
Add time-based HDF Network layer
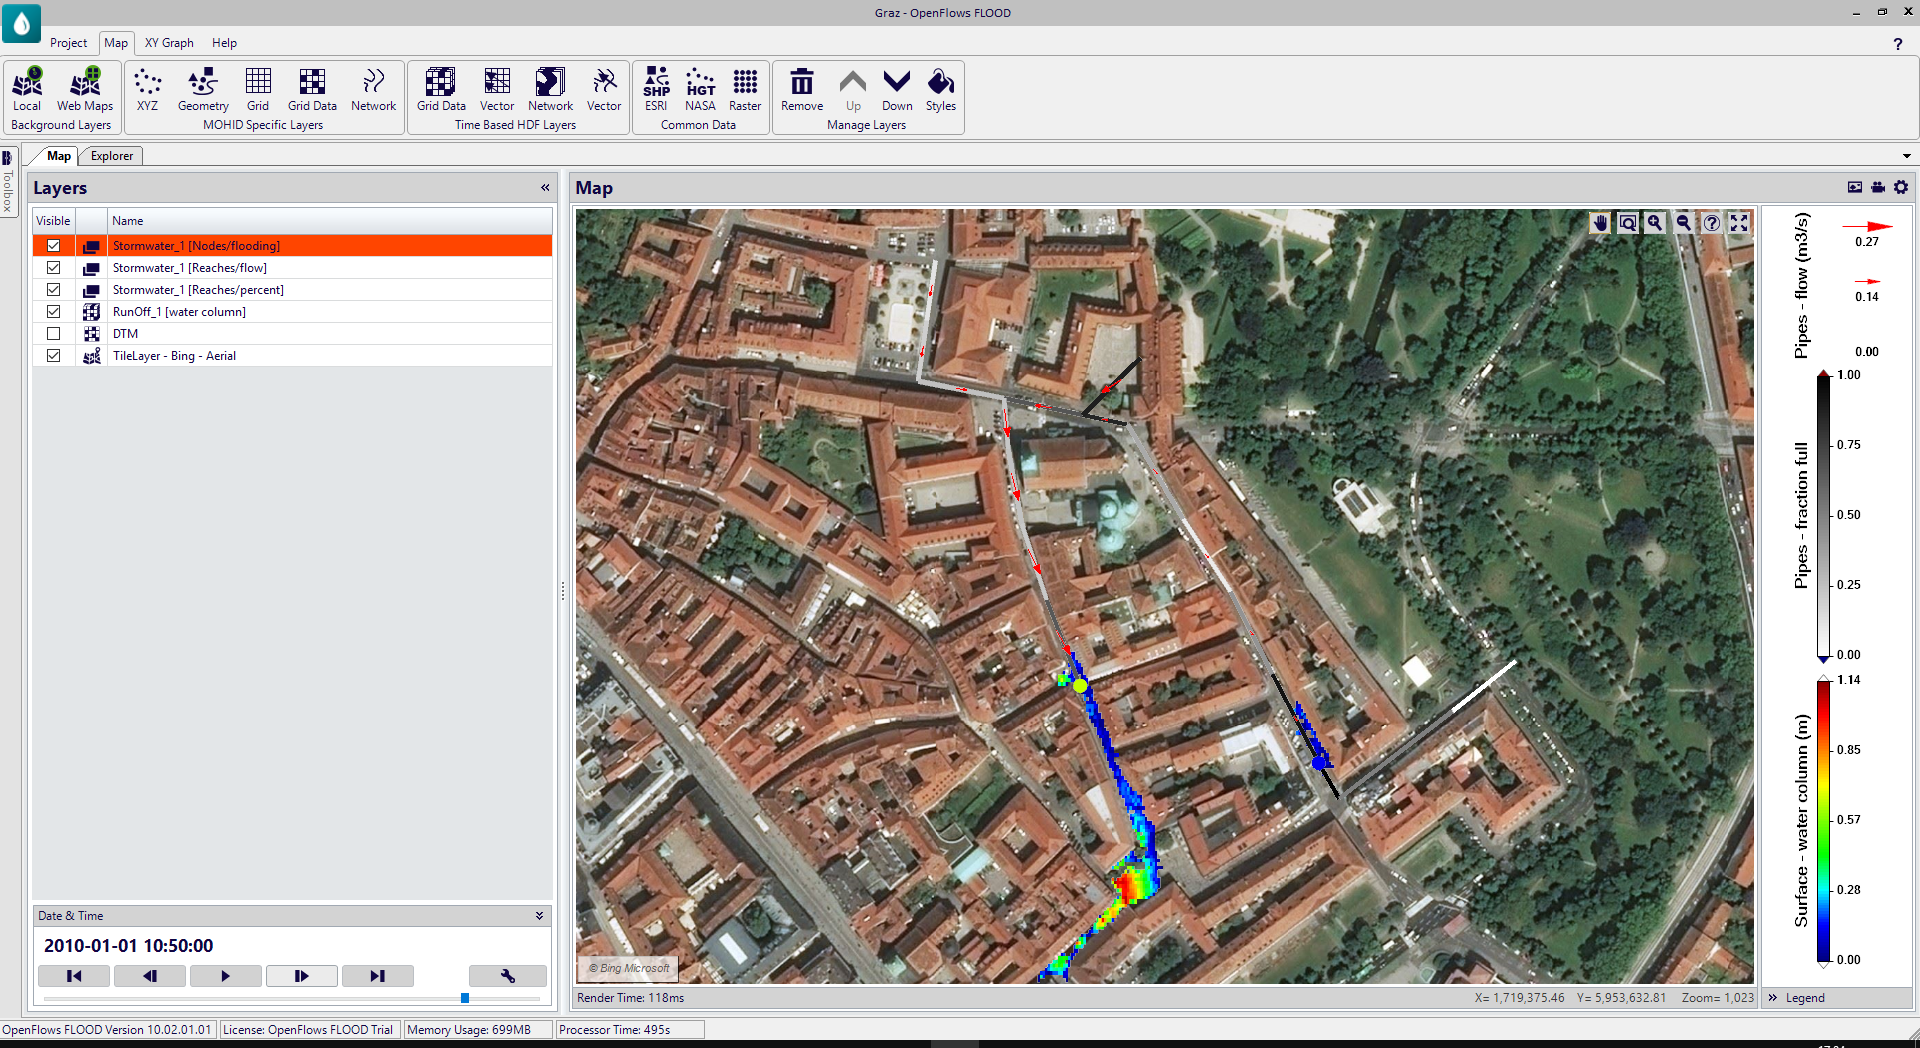coord(551,90)
